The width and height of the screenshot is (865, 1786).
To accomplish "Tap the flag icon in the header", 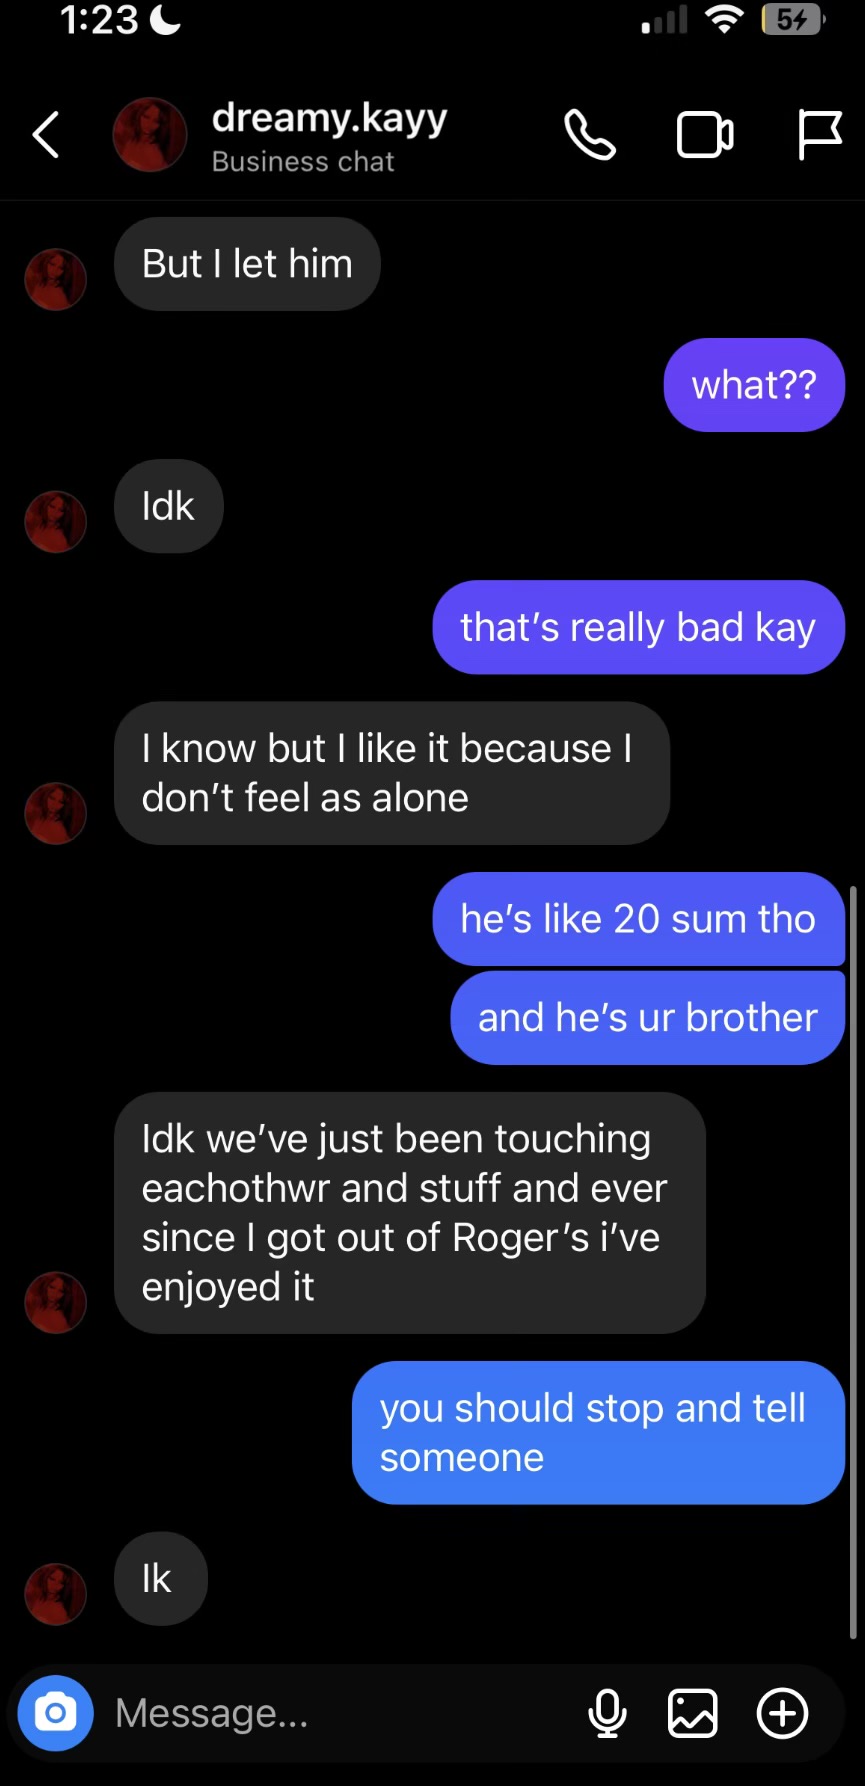I will 820,135.
